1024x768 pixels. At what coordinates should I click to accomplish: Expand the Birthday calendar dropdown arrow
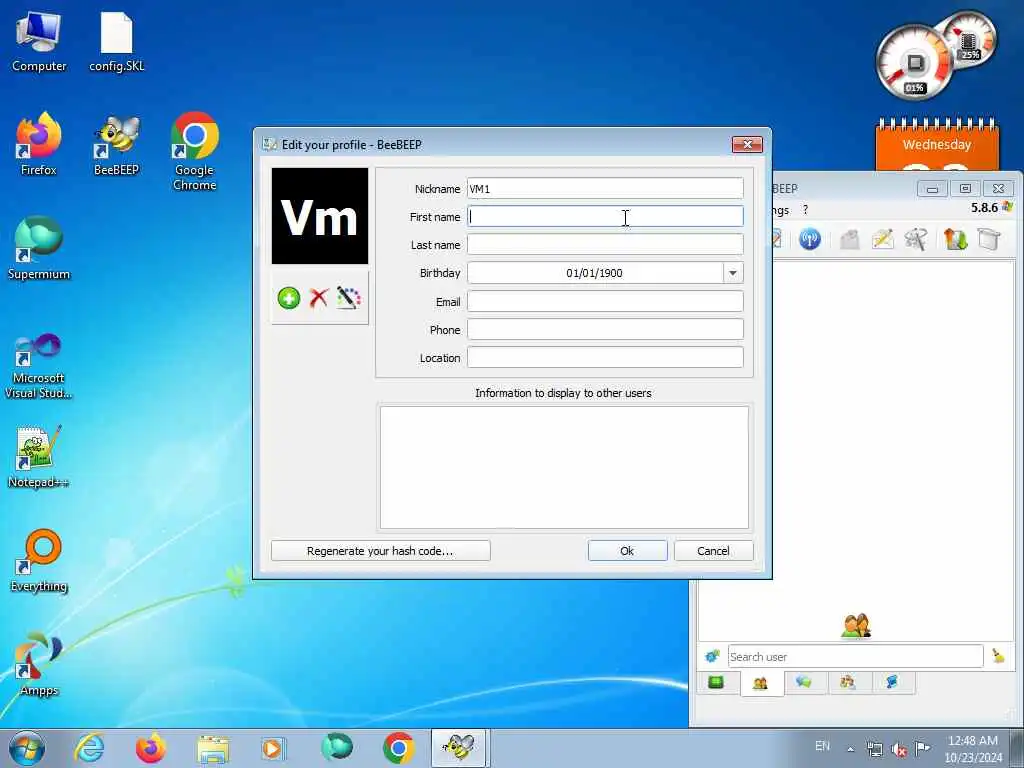(733, 273)
